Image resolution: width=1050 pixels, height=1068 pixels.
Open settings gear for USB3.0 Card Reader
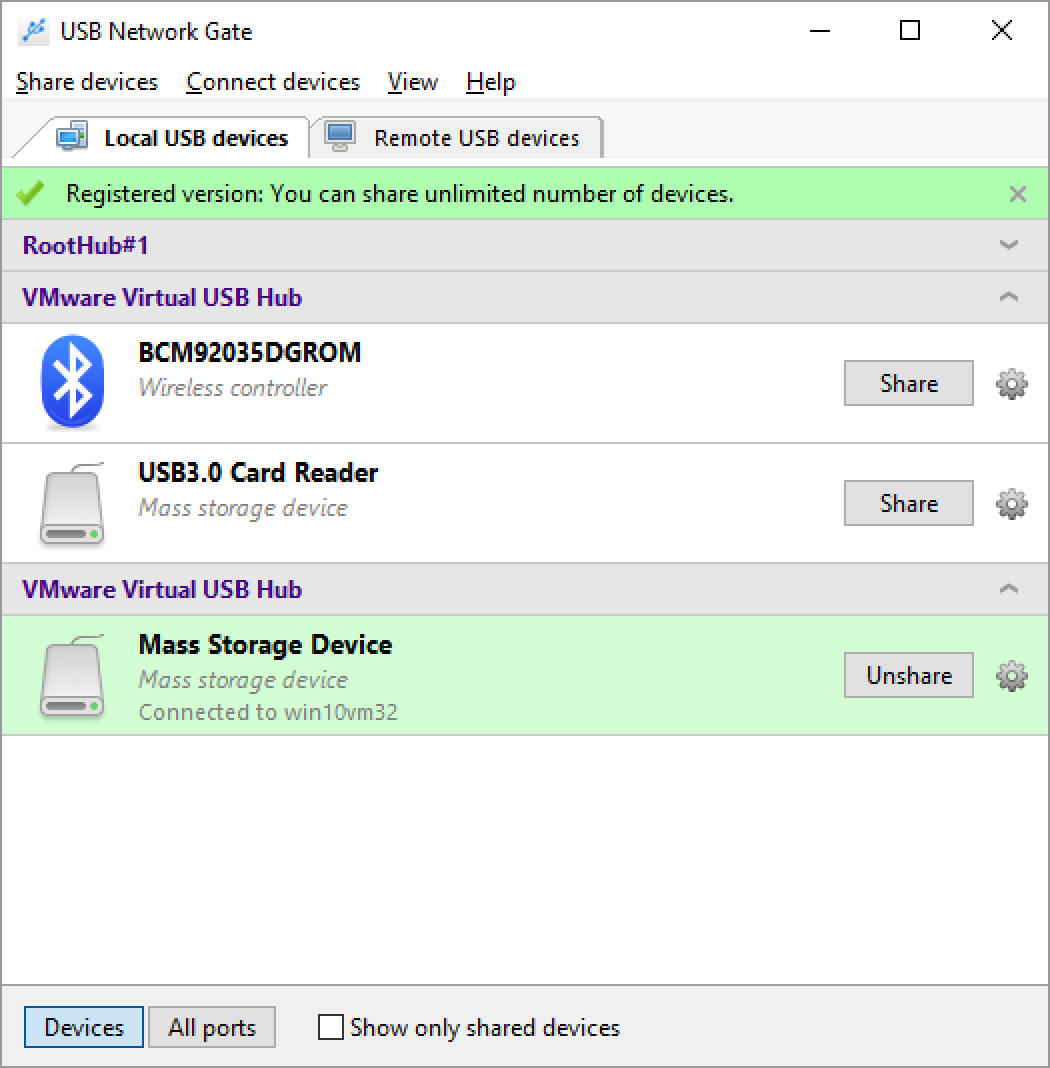click(x=1011, y=503)
